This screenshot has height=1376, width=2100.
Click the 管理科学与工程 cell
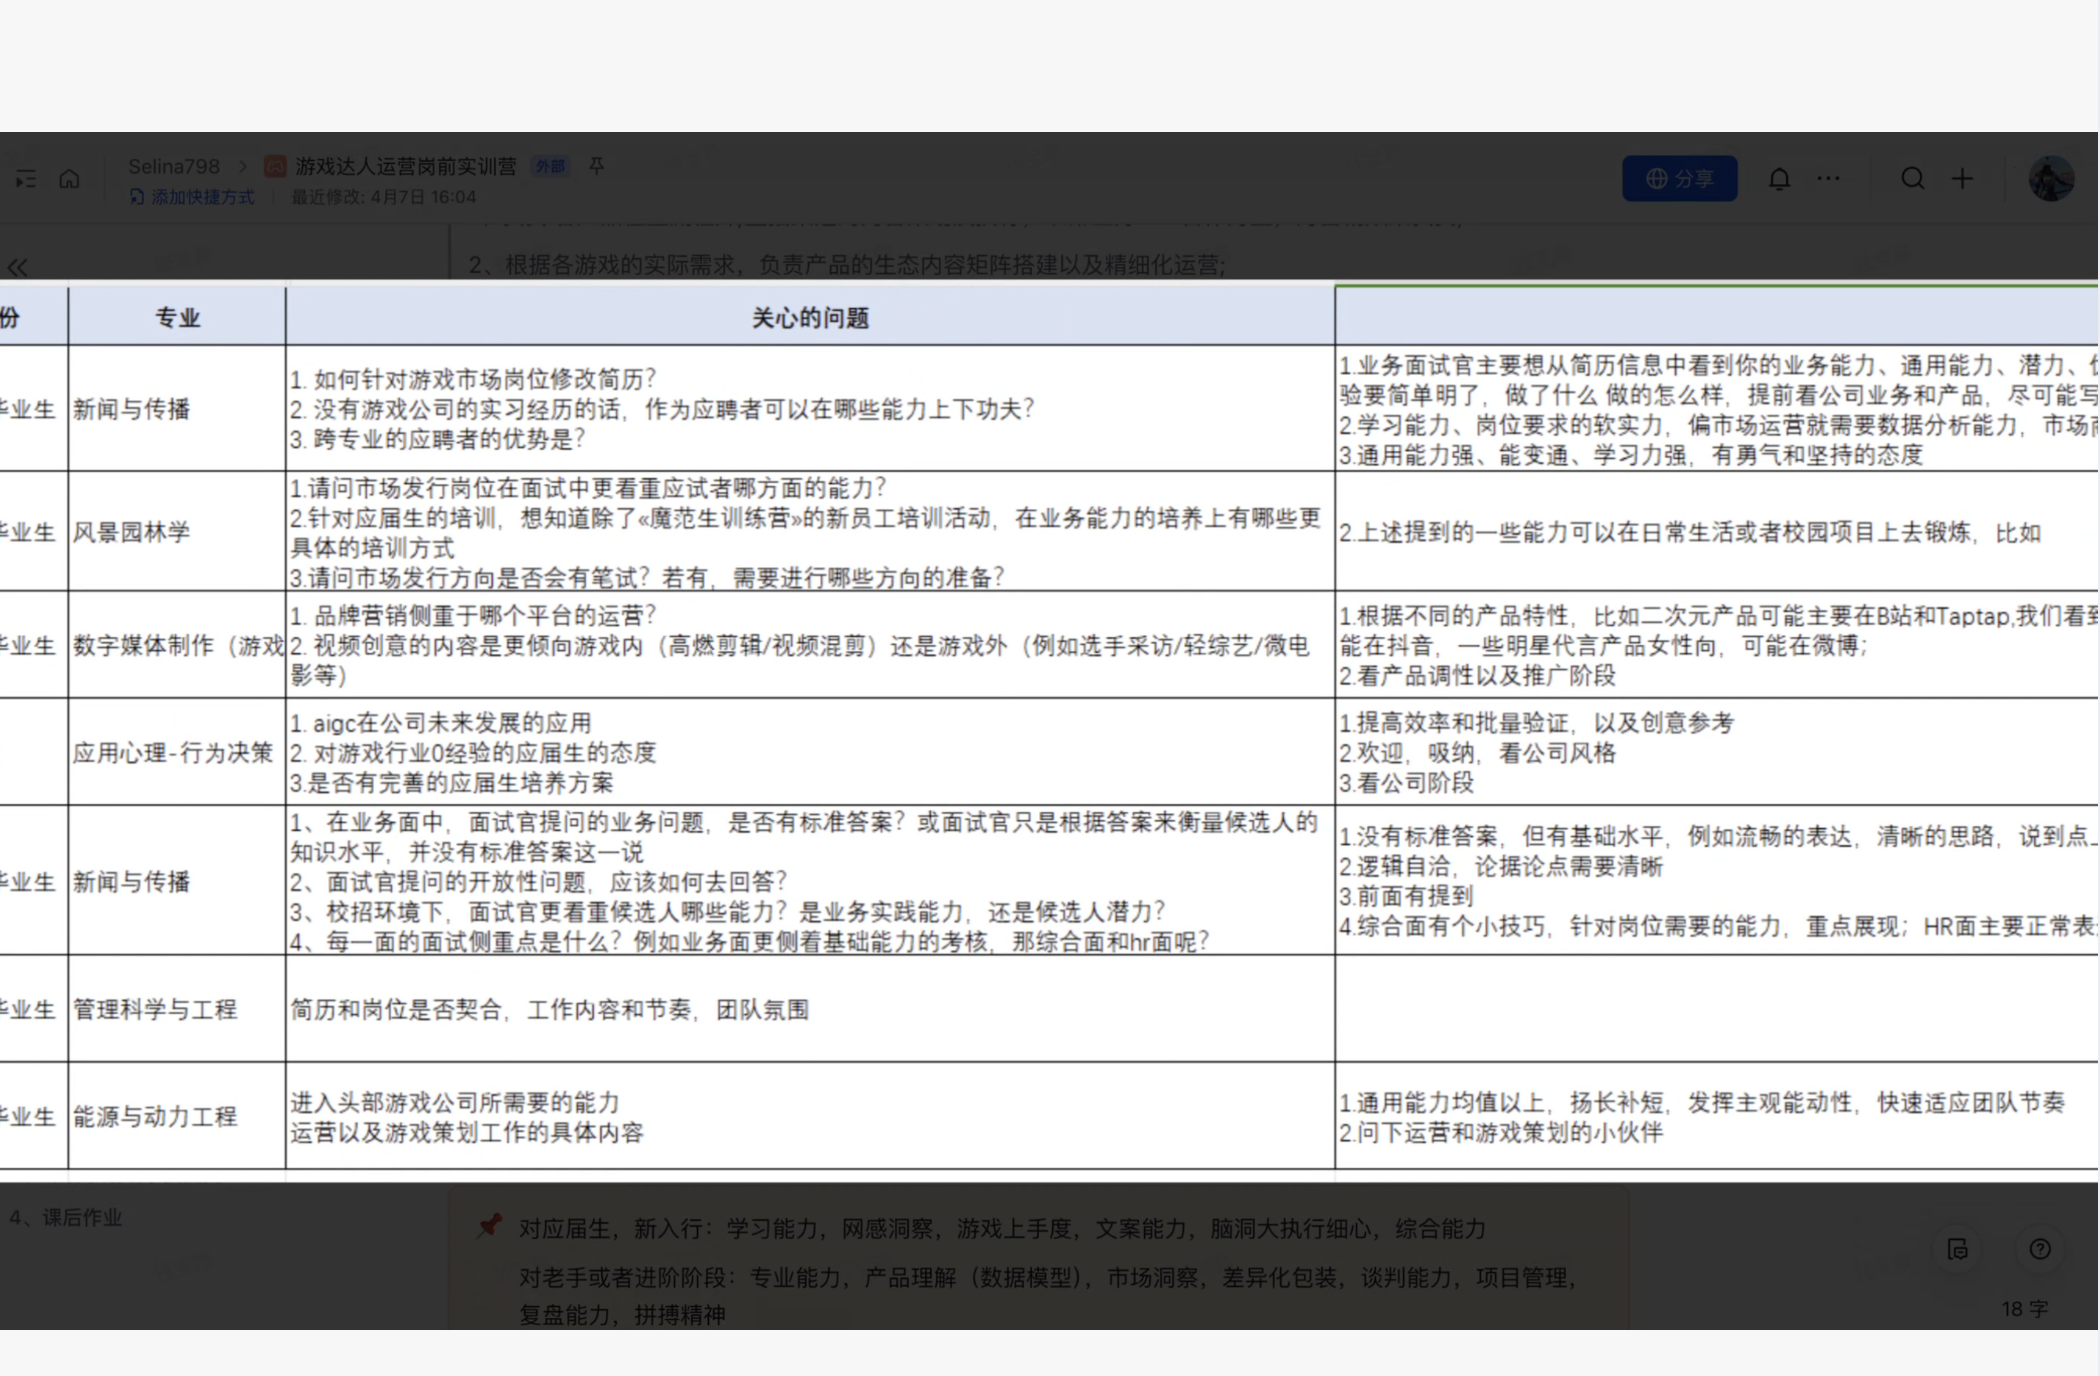click(155, 1009)
